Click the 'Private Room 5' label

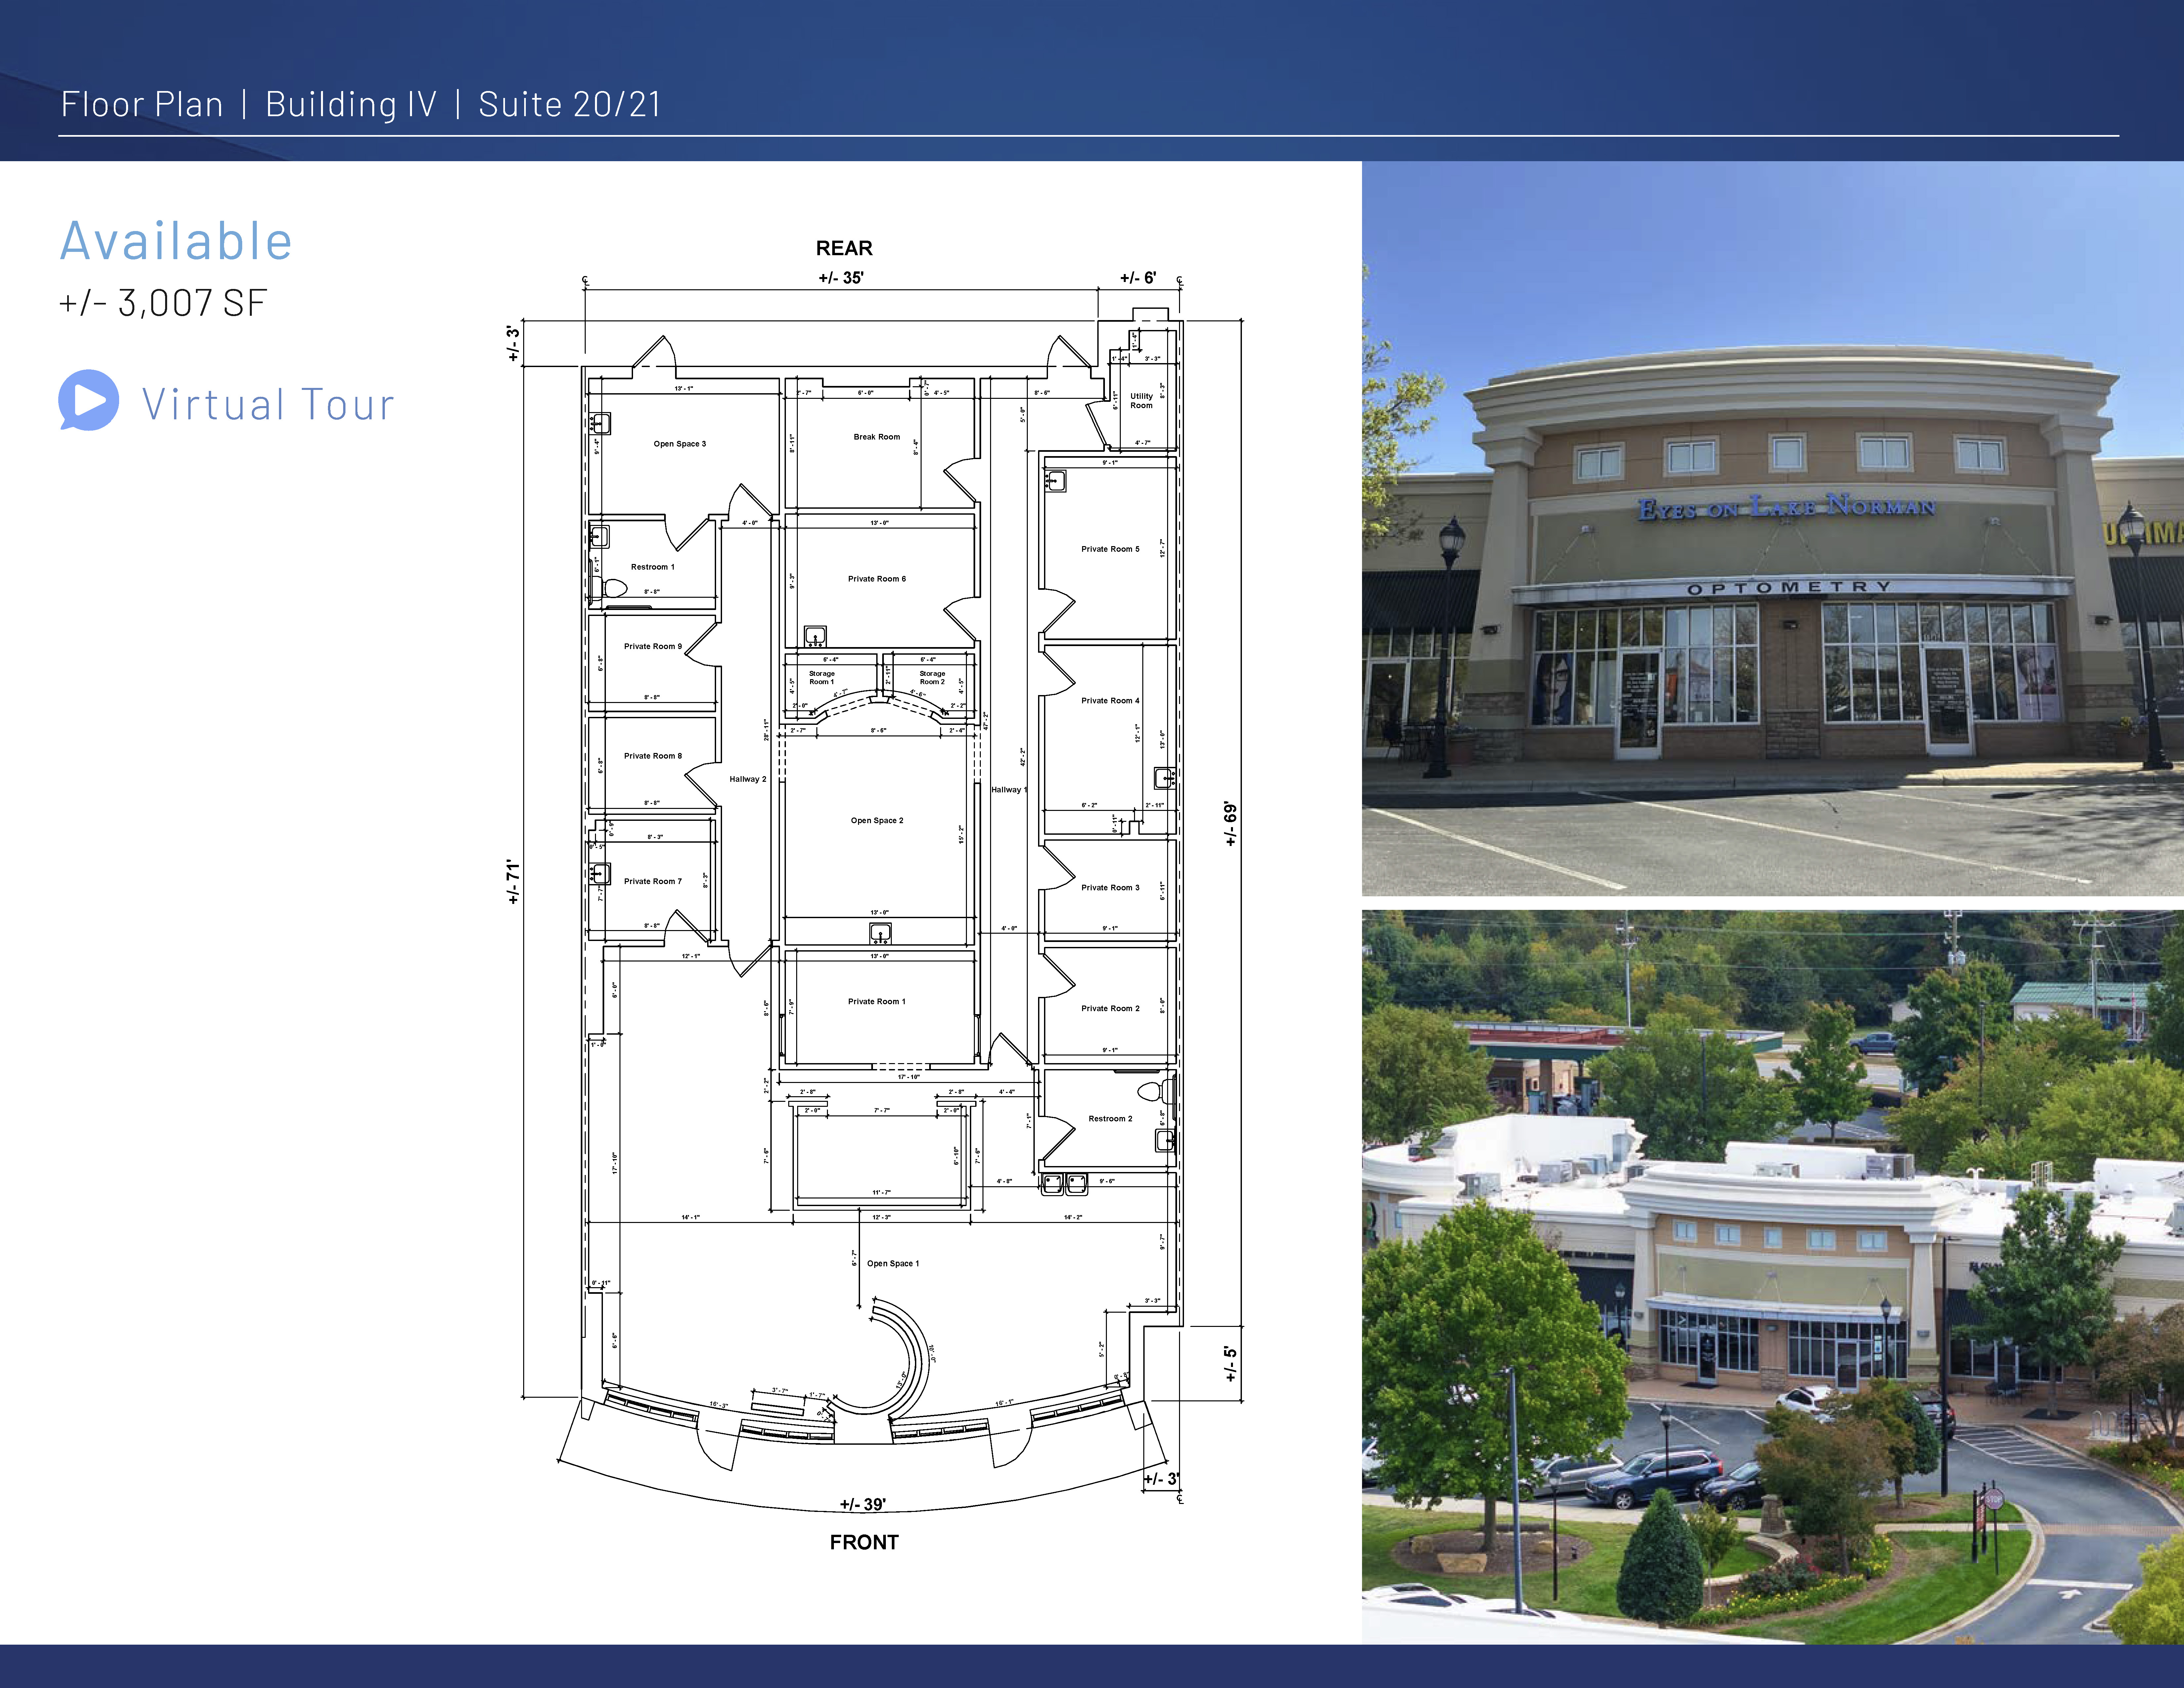(x=1110, y=549)
